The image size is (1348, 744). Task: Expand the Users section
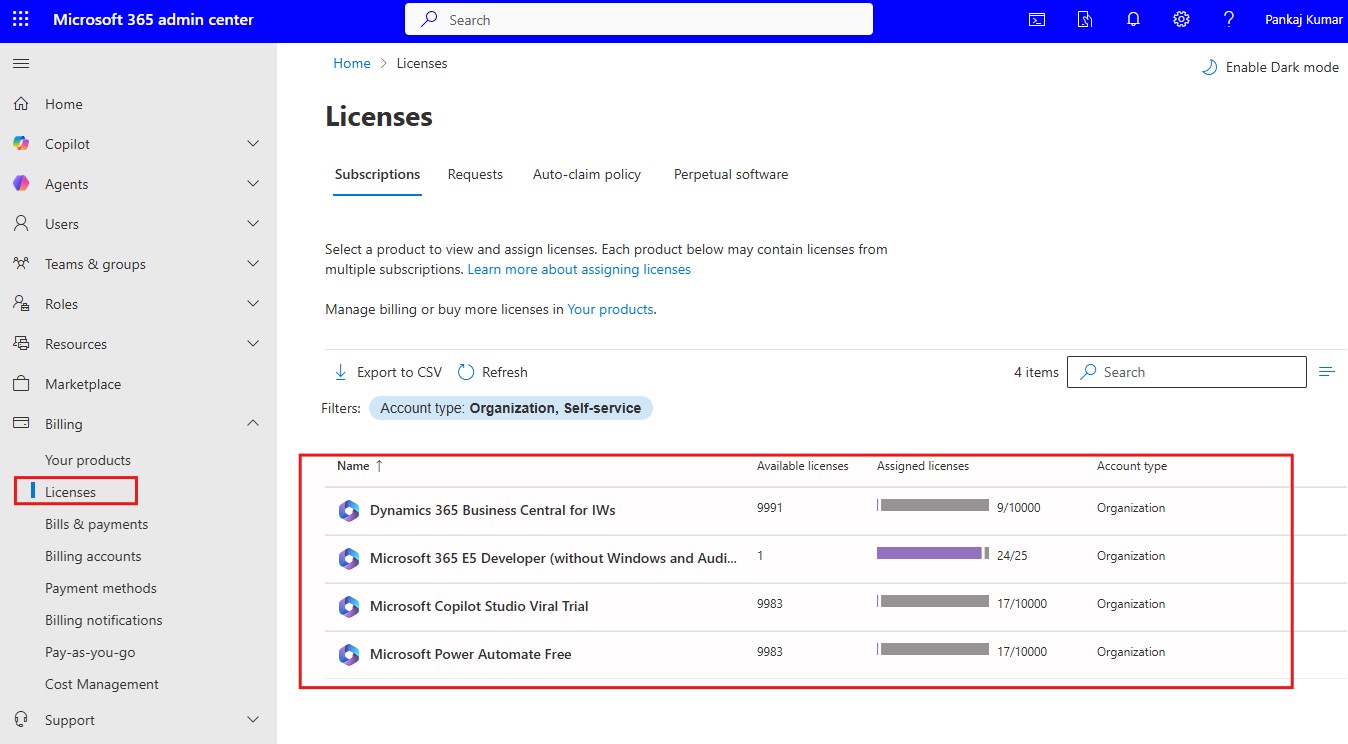pyautogui.click(x=253, y=223)
